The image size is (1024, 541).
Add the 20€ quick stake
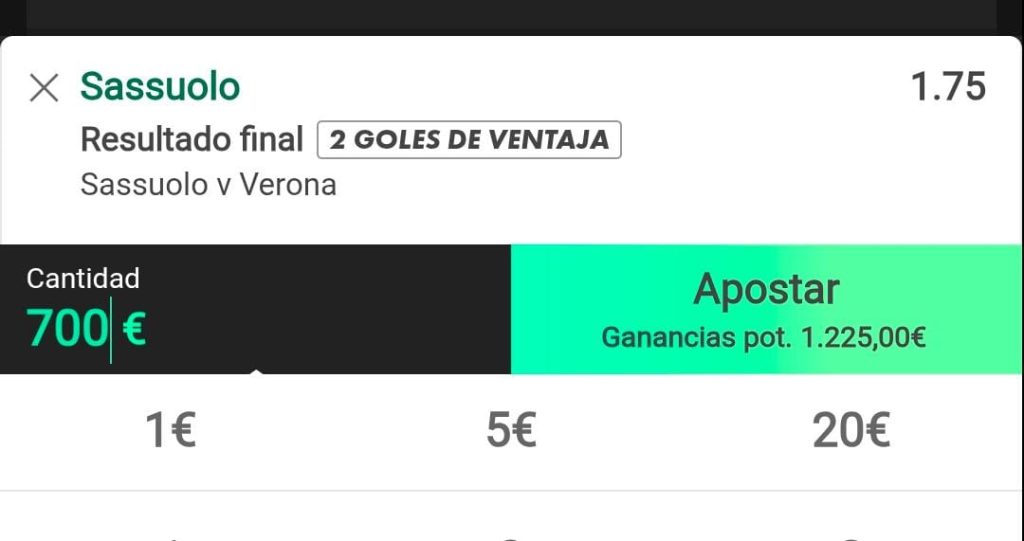click(851, 431)
